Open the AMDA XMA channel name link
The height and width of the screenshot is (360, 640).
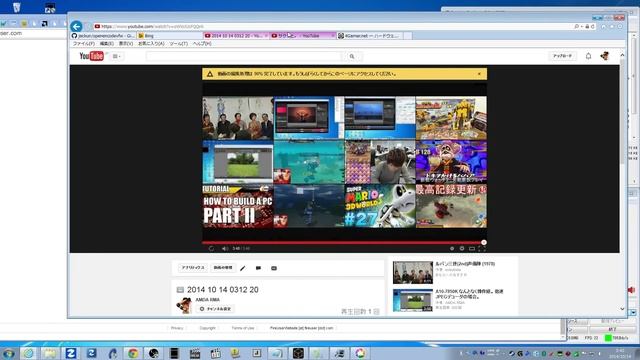point(207,300)
